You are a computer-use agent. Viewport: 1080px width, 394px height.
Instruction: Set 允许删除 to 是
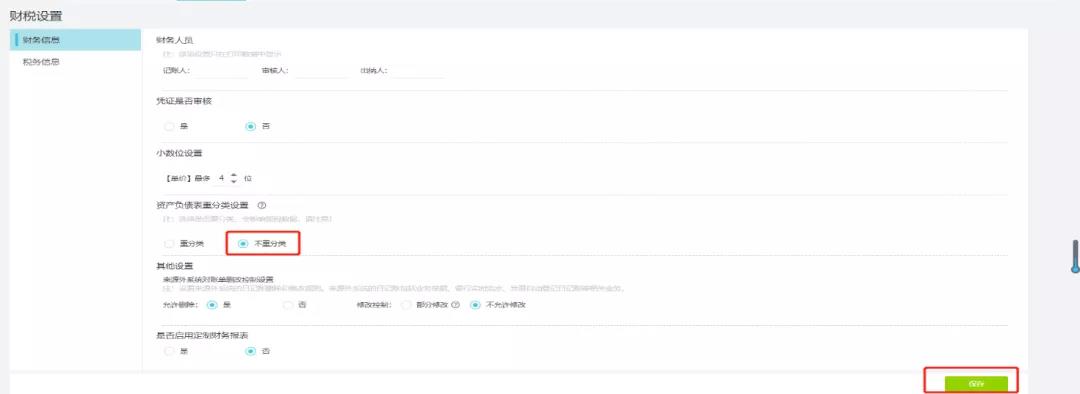click(212, 304)
